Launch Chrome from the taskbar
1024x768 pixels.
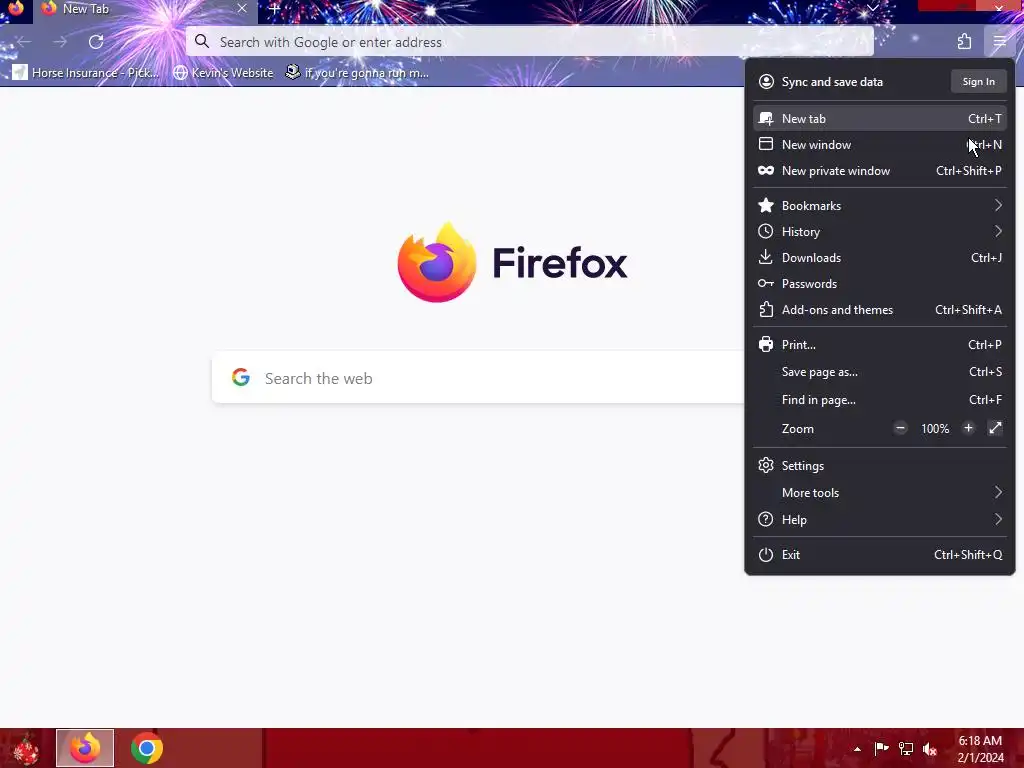(146, 748)
